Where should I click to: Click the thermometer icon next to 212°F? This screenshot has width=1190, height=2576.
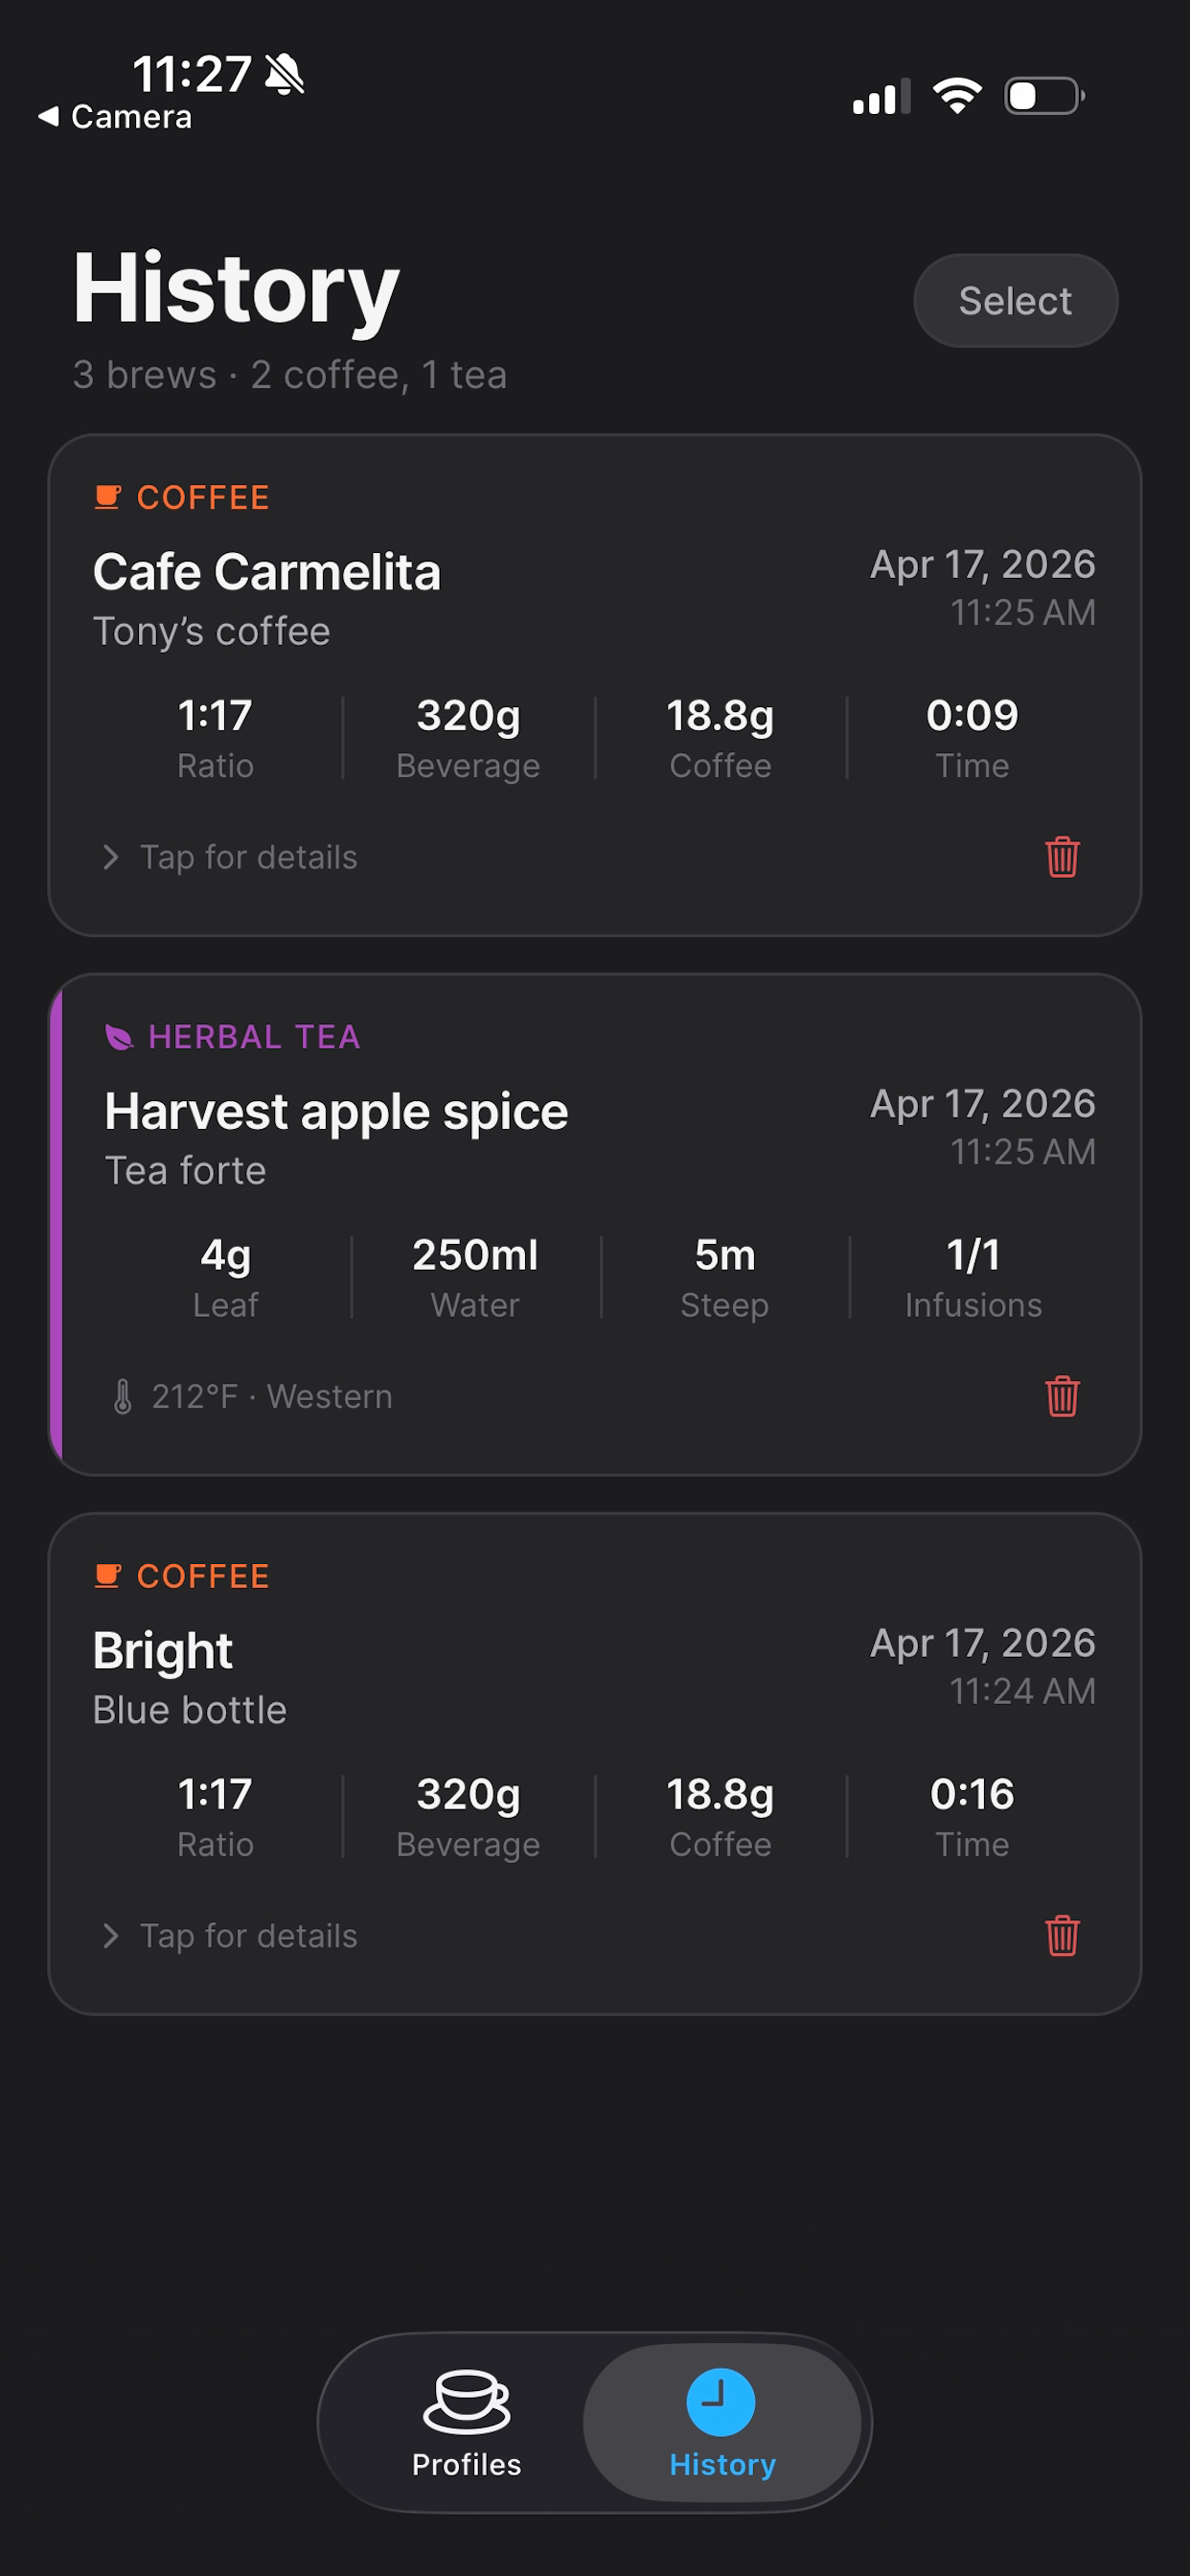click(x=122, y=1396)
